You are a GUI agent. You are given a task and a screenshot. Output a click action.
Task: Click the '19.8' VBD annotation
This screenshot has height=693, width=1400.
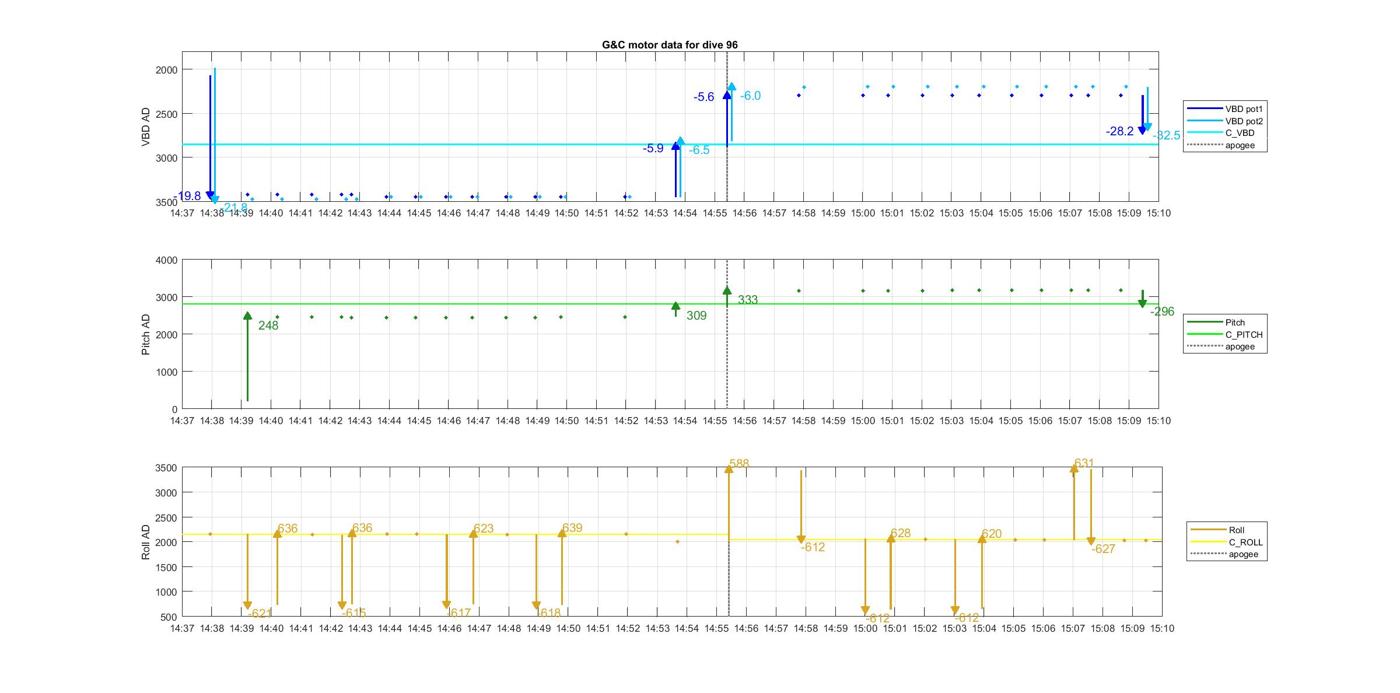coord(189,196)
